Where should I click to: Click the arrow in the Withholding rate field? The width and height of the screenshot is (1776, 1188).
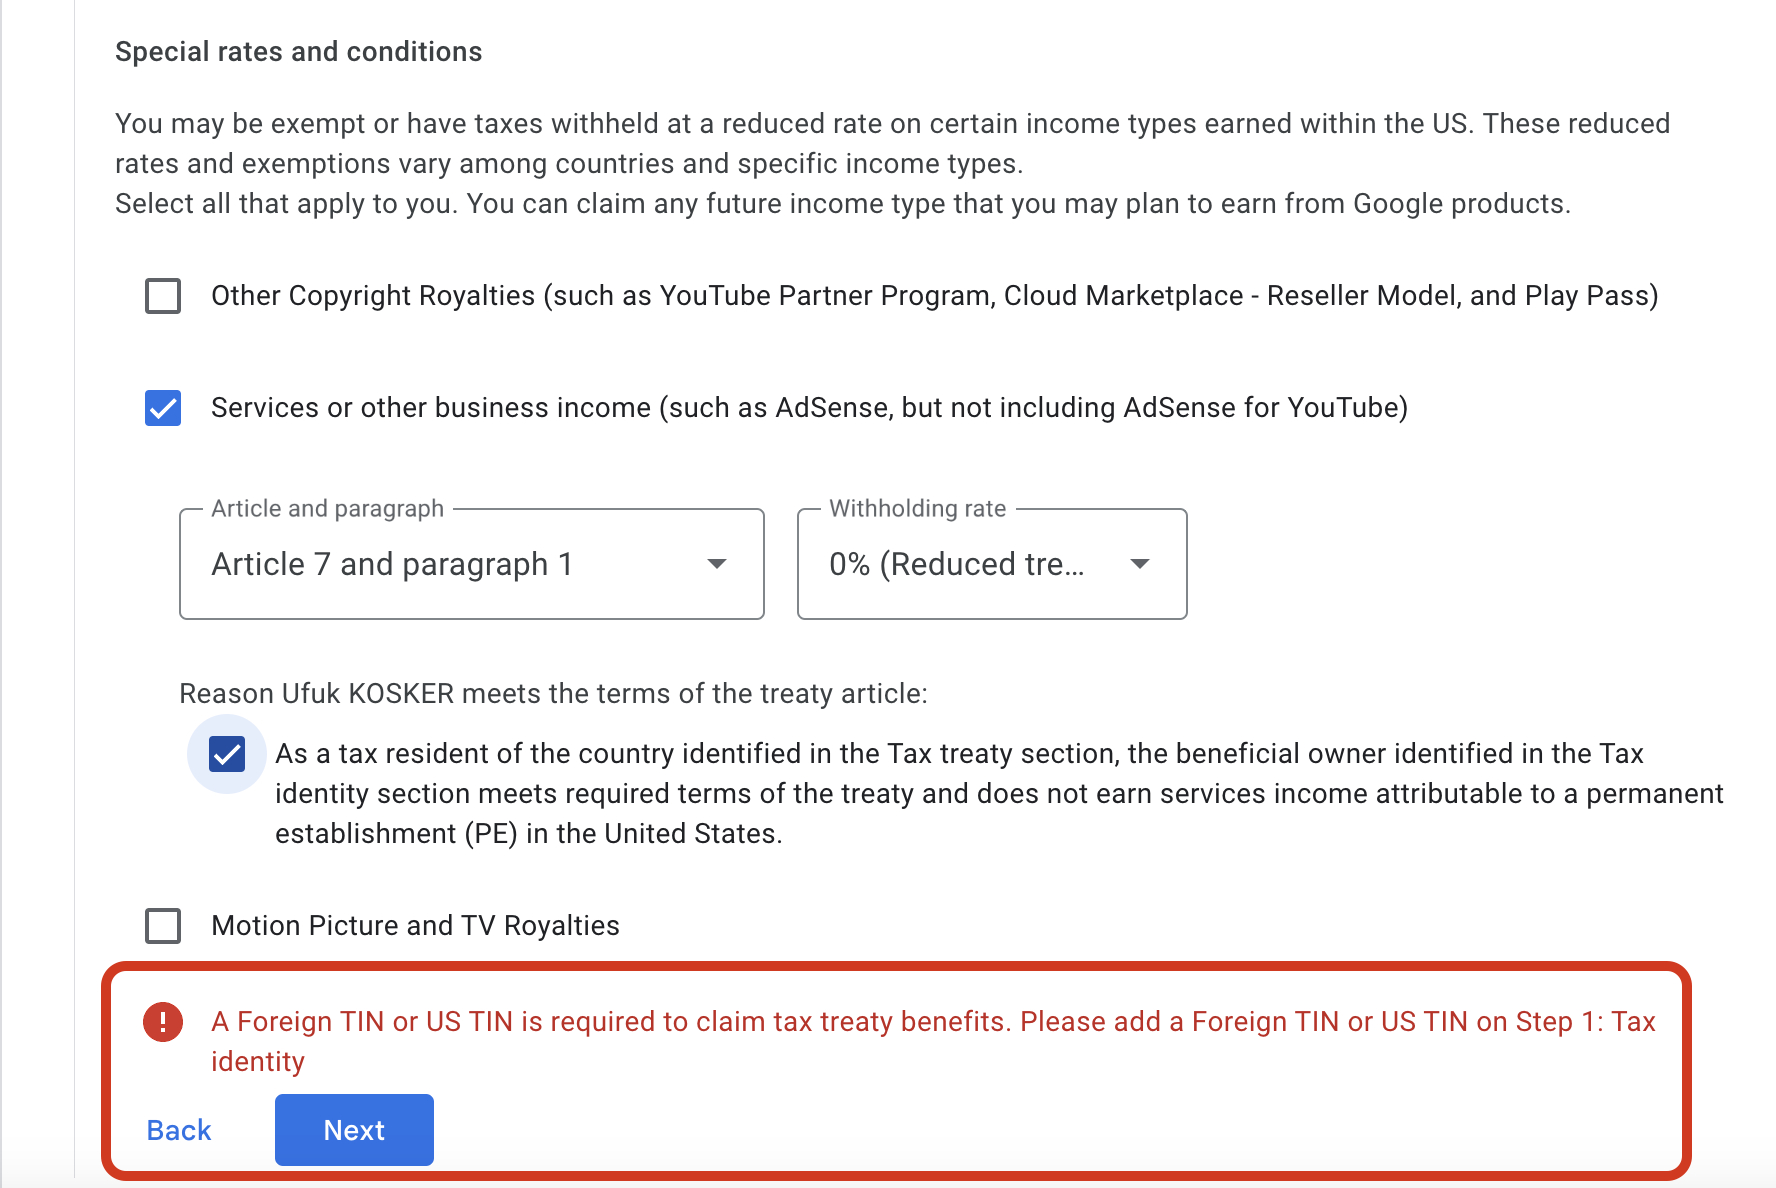coord(1140,564)
